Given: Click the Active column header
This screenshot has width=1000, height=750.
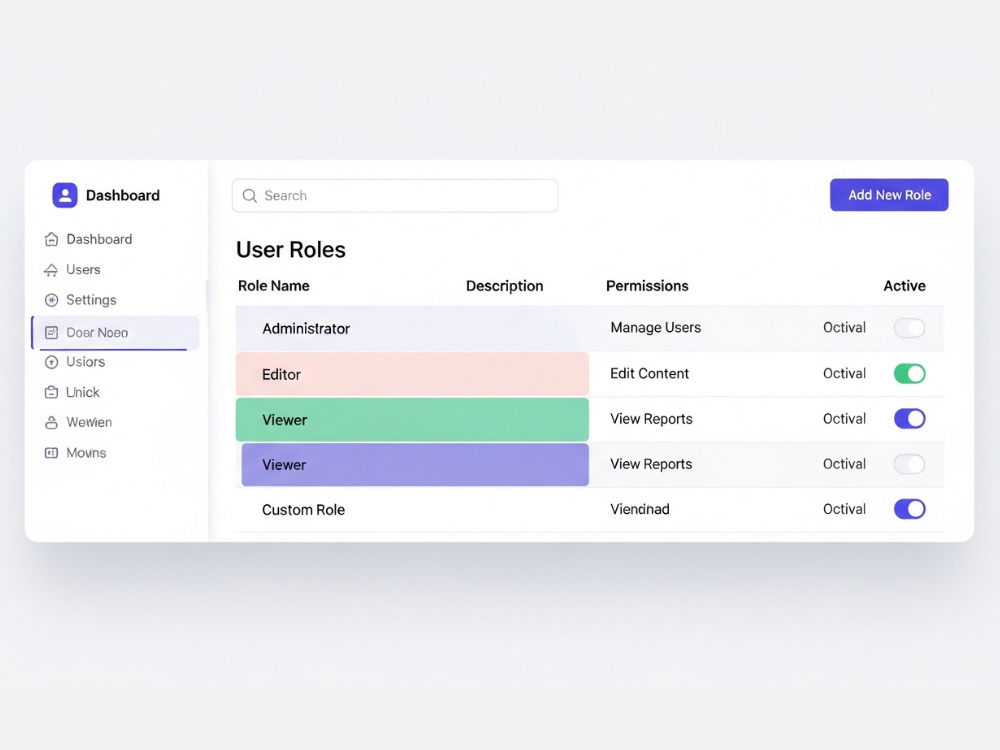Looking at the screenshot, I should click(x=904, y=286).
